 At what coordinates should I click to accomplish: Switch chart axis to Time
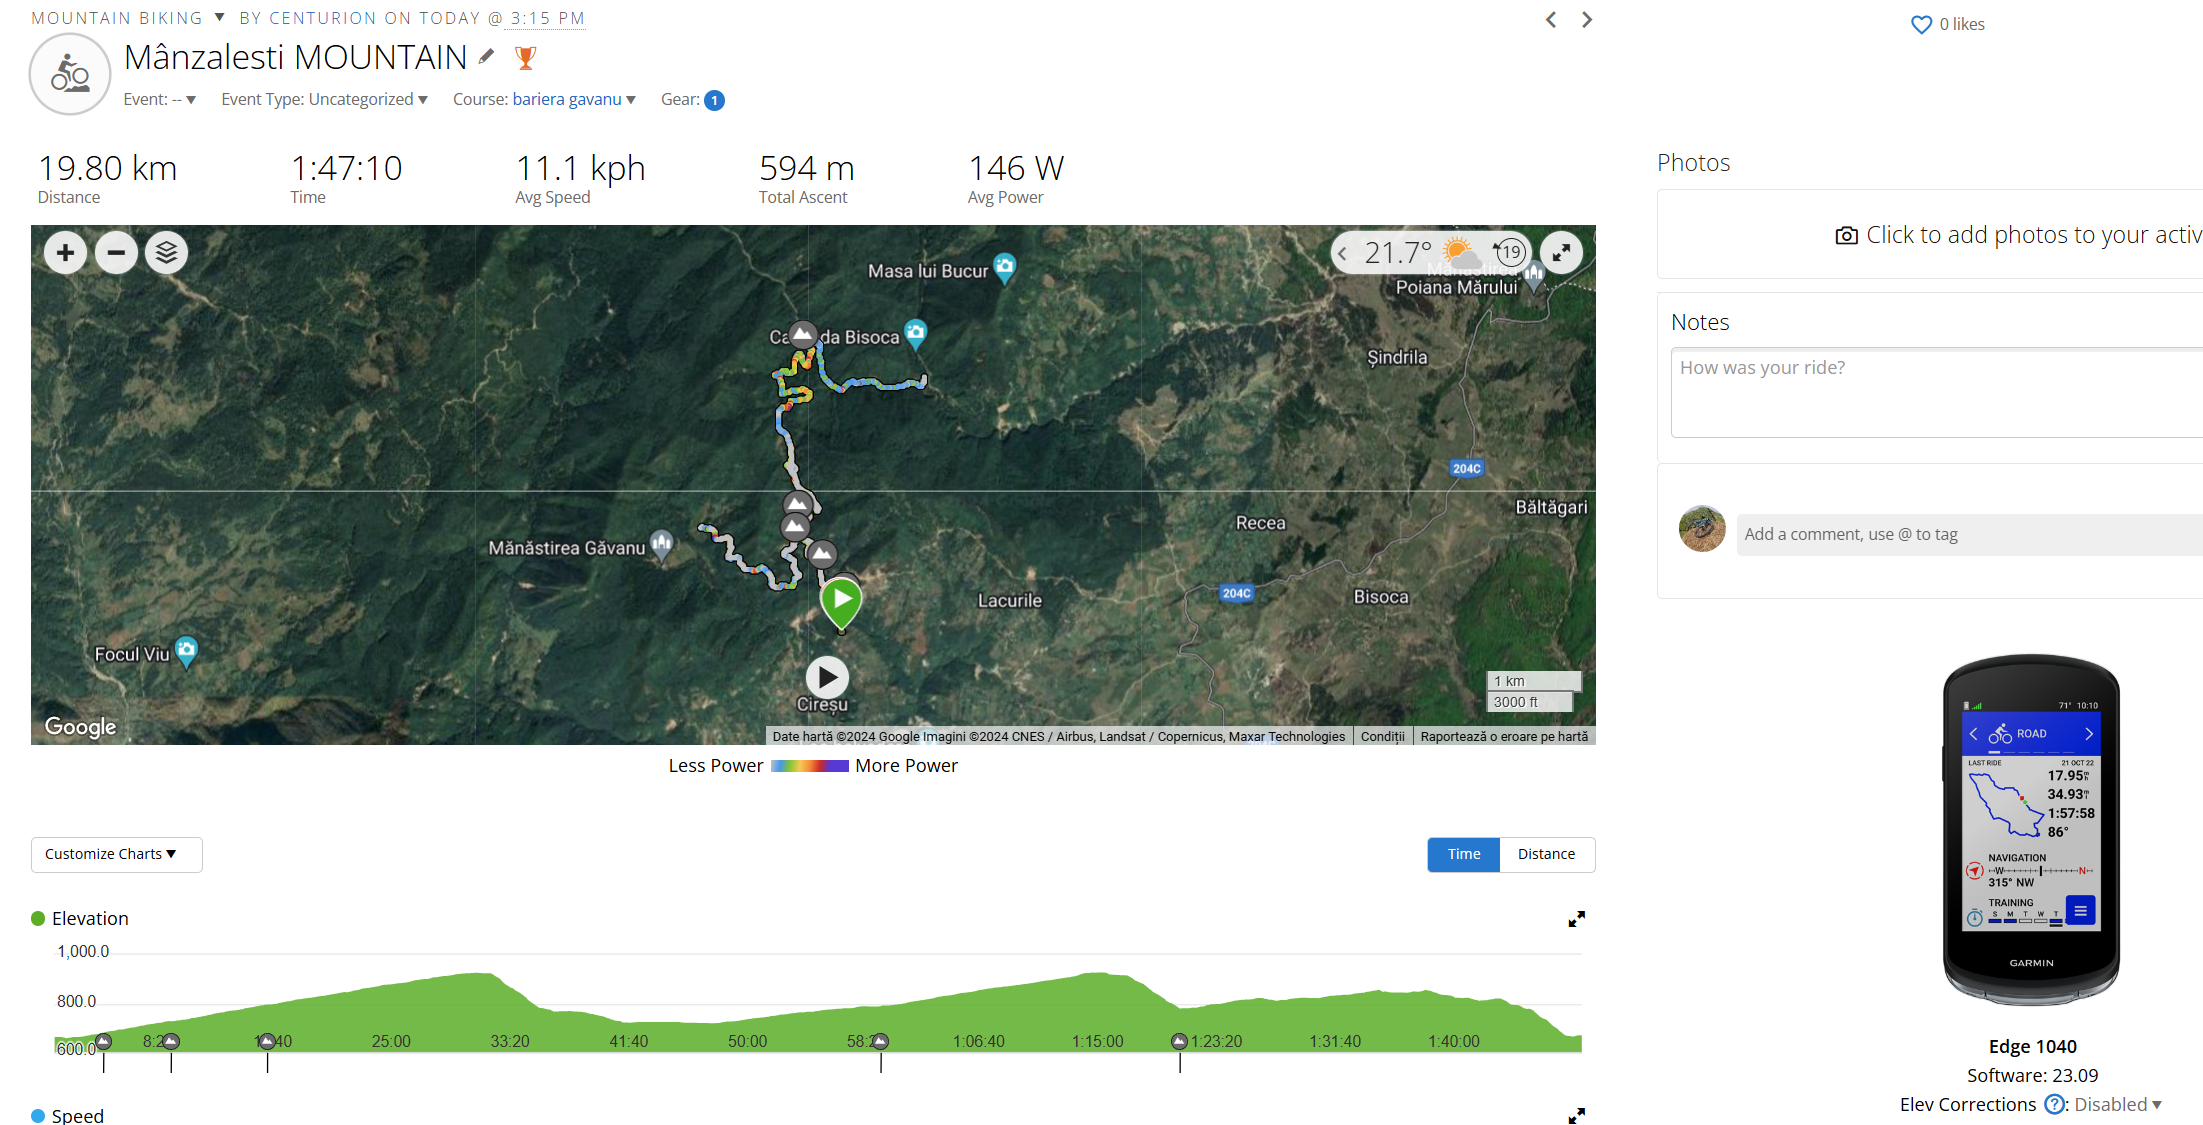tap(1464, 855)
